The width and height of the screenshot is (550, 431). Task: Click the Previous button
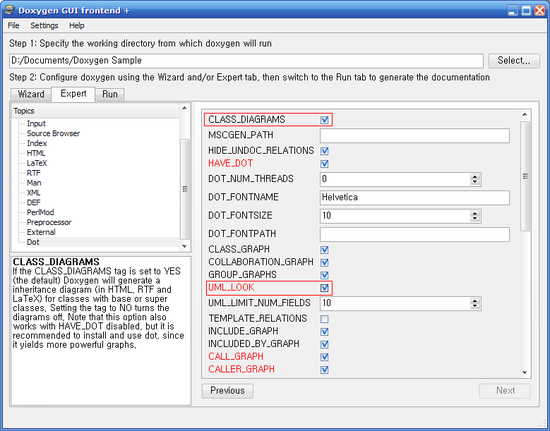click(x=227, y=391)
